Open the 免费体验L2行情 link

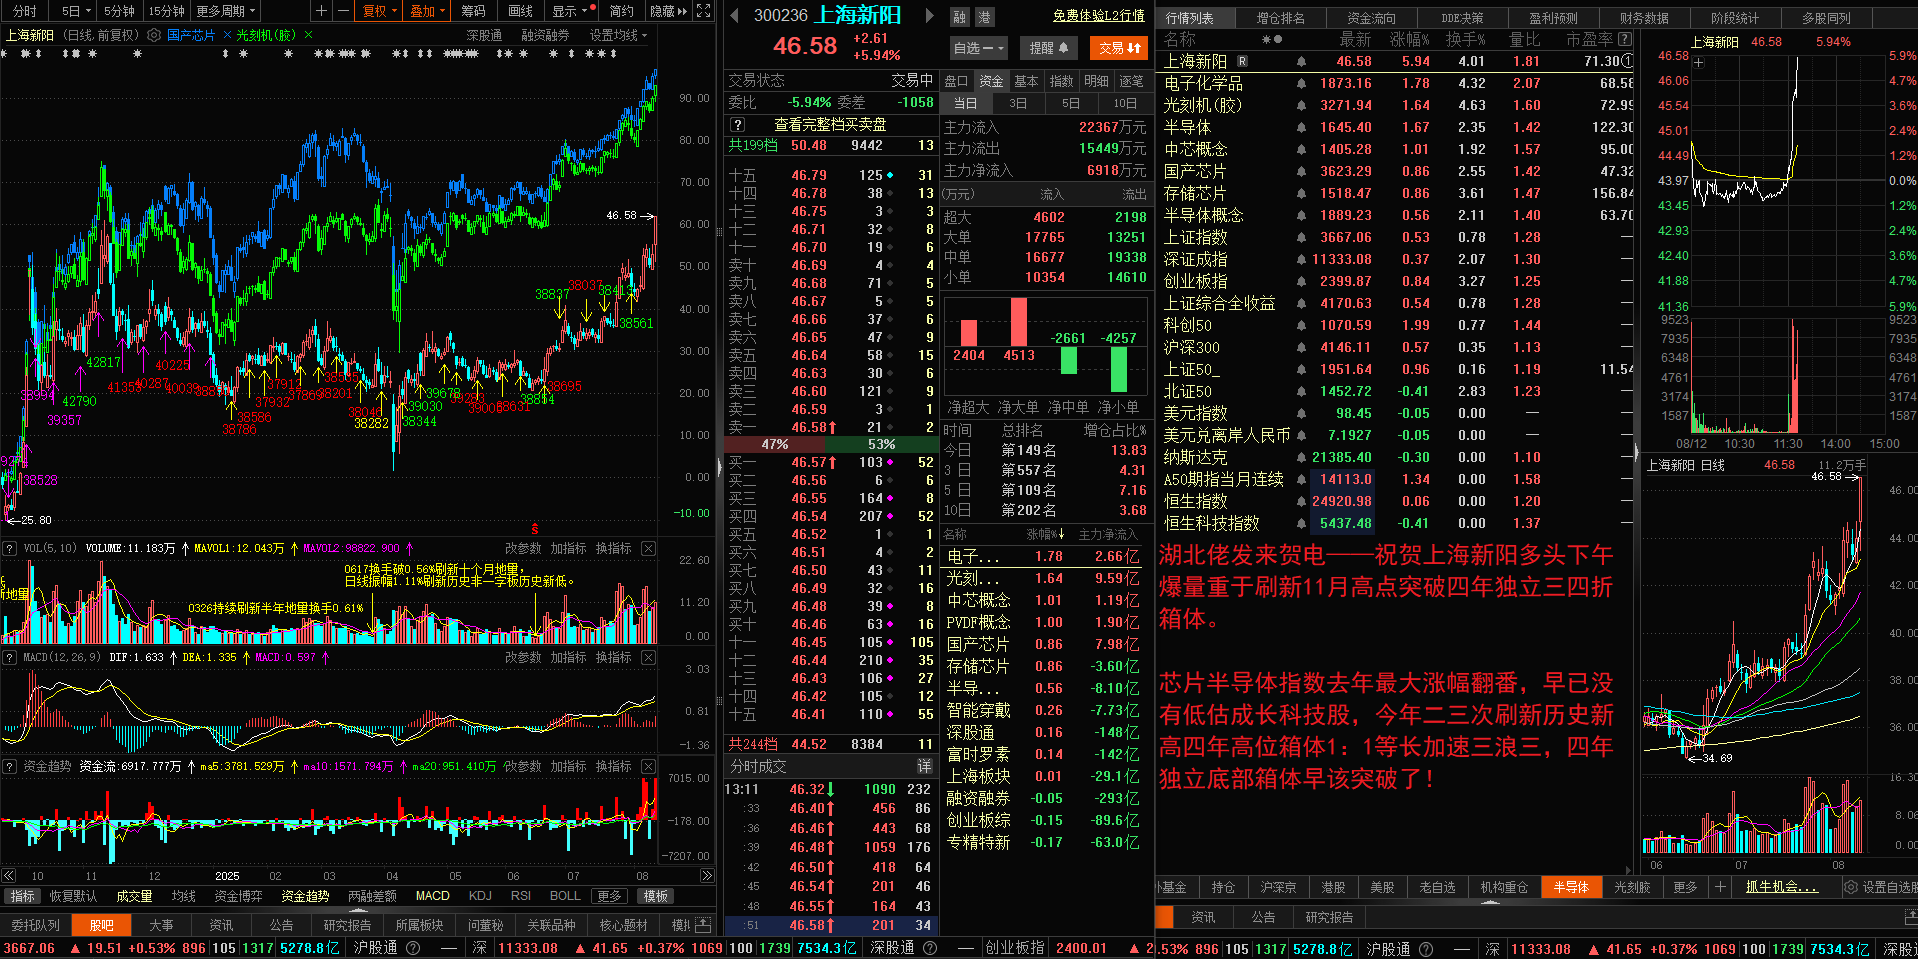tap(1098, 15)
